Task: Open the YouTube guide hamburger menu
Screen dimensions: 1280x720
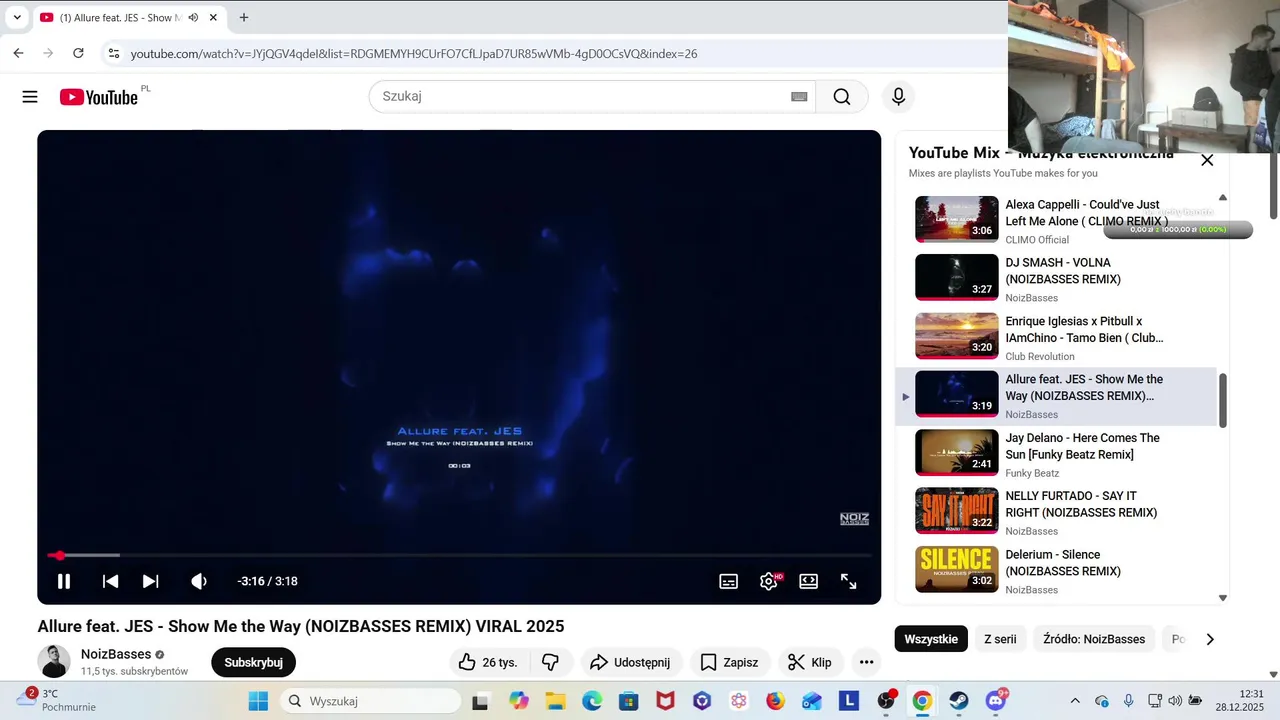Action: pyautogui.click(x=30, y=97)
